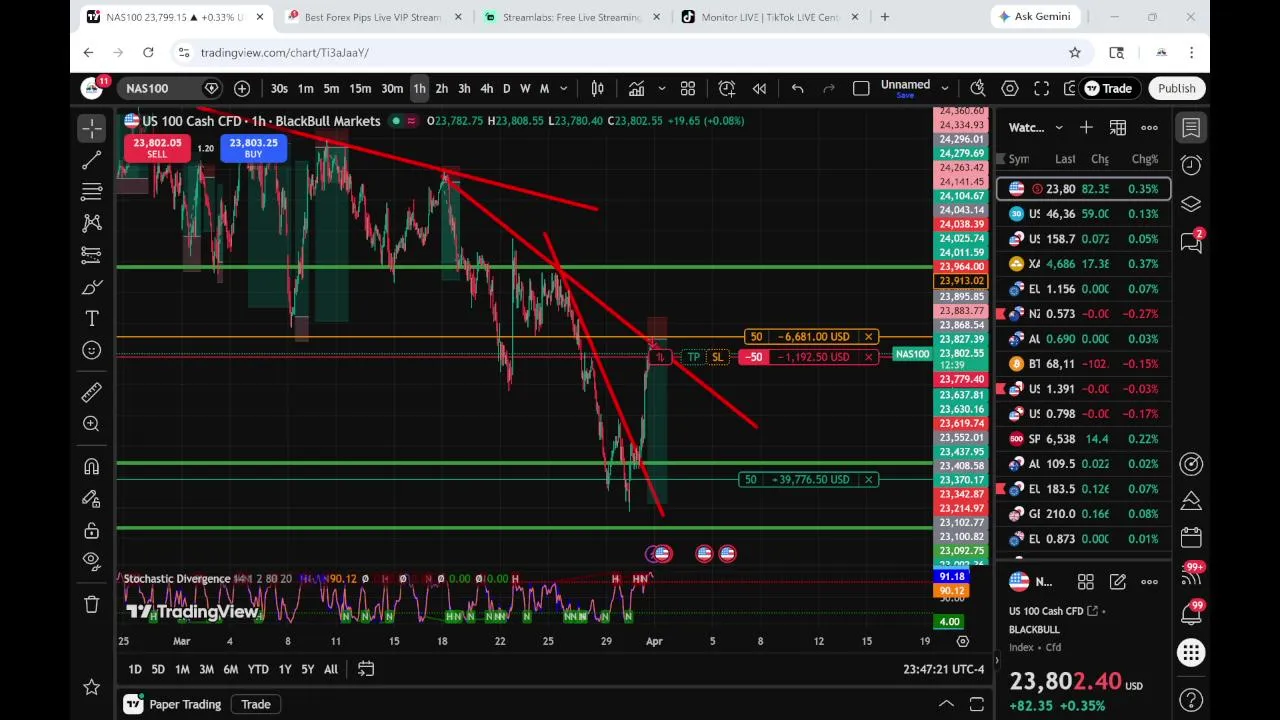The image size is (1280, 720).
Task: Expand the bottom trading panel
Action: coord(945,704)
